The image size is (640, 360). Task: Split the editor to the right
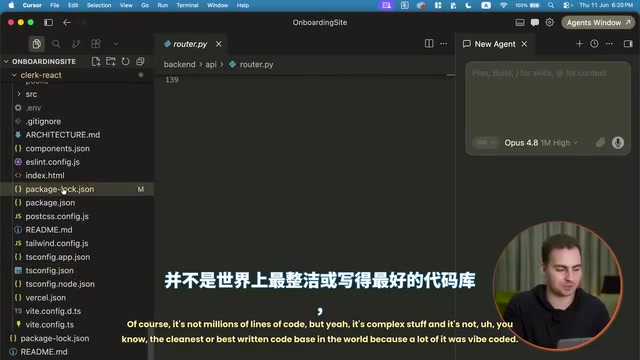point(429,44)
